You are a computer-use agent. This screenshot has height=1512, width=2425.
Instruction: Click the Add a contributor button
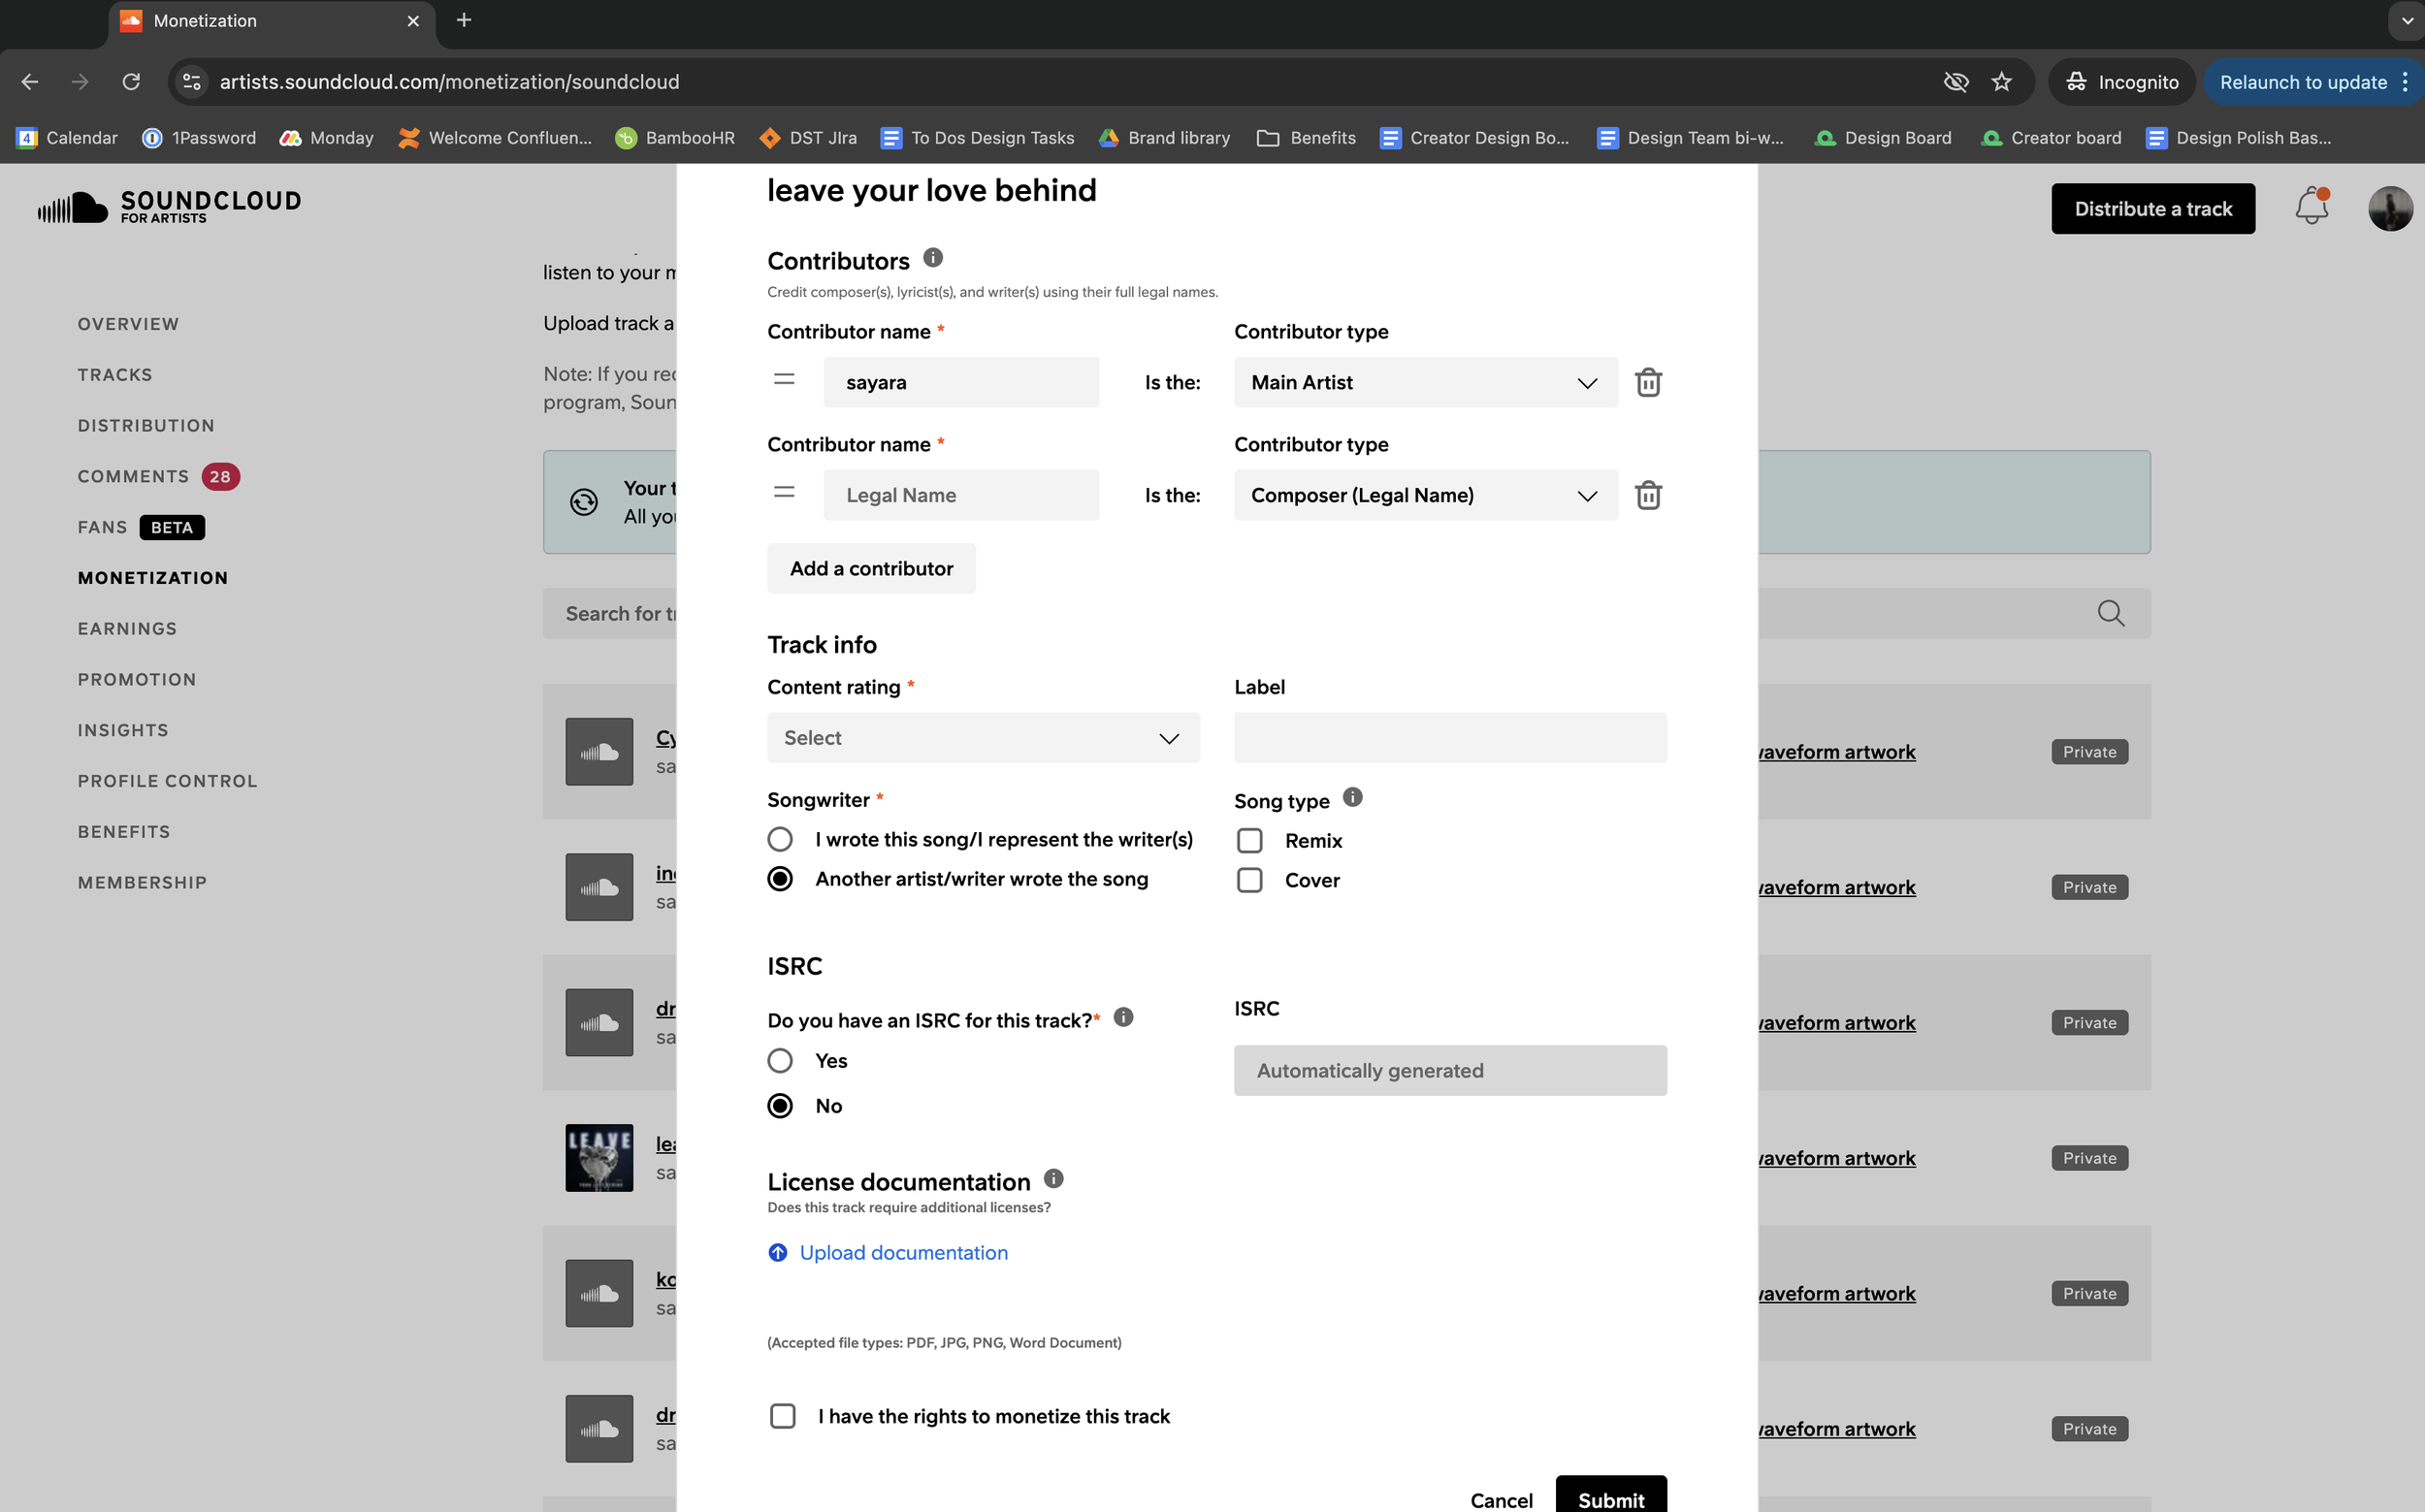871,568
